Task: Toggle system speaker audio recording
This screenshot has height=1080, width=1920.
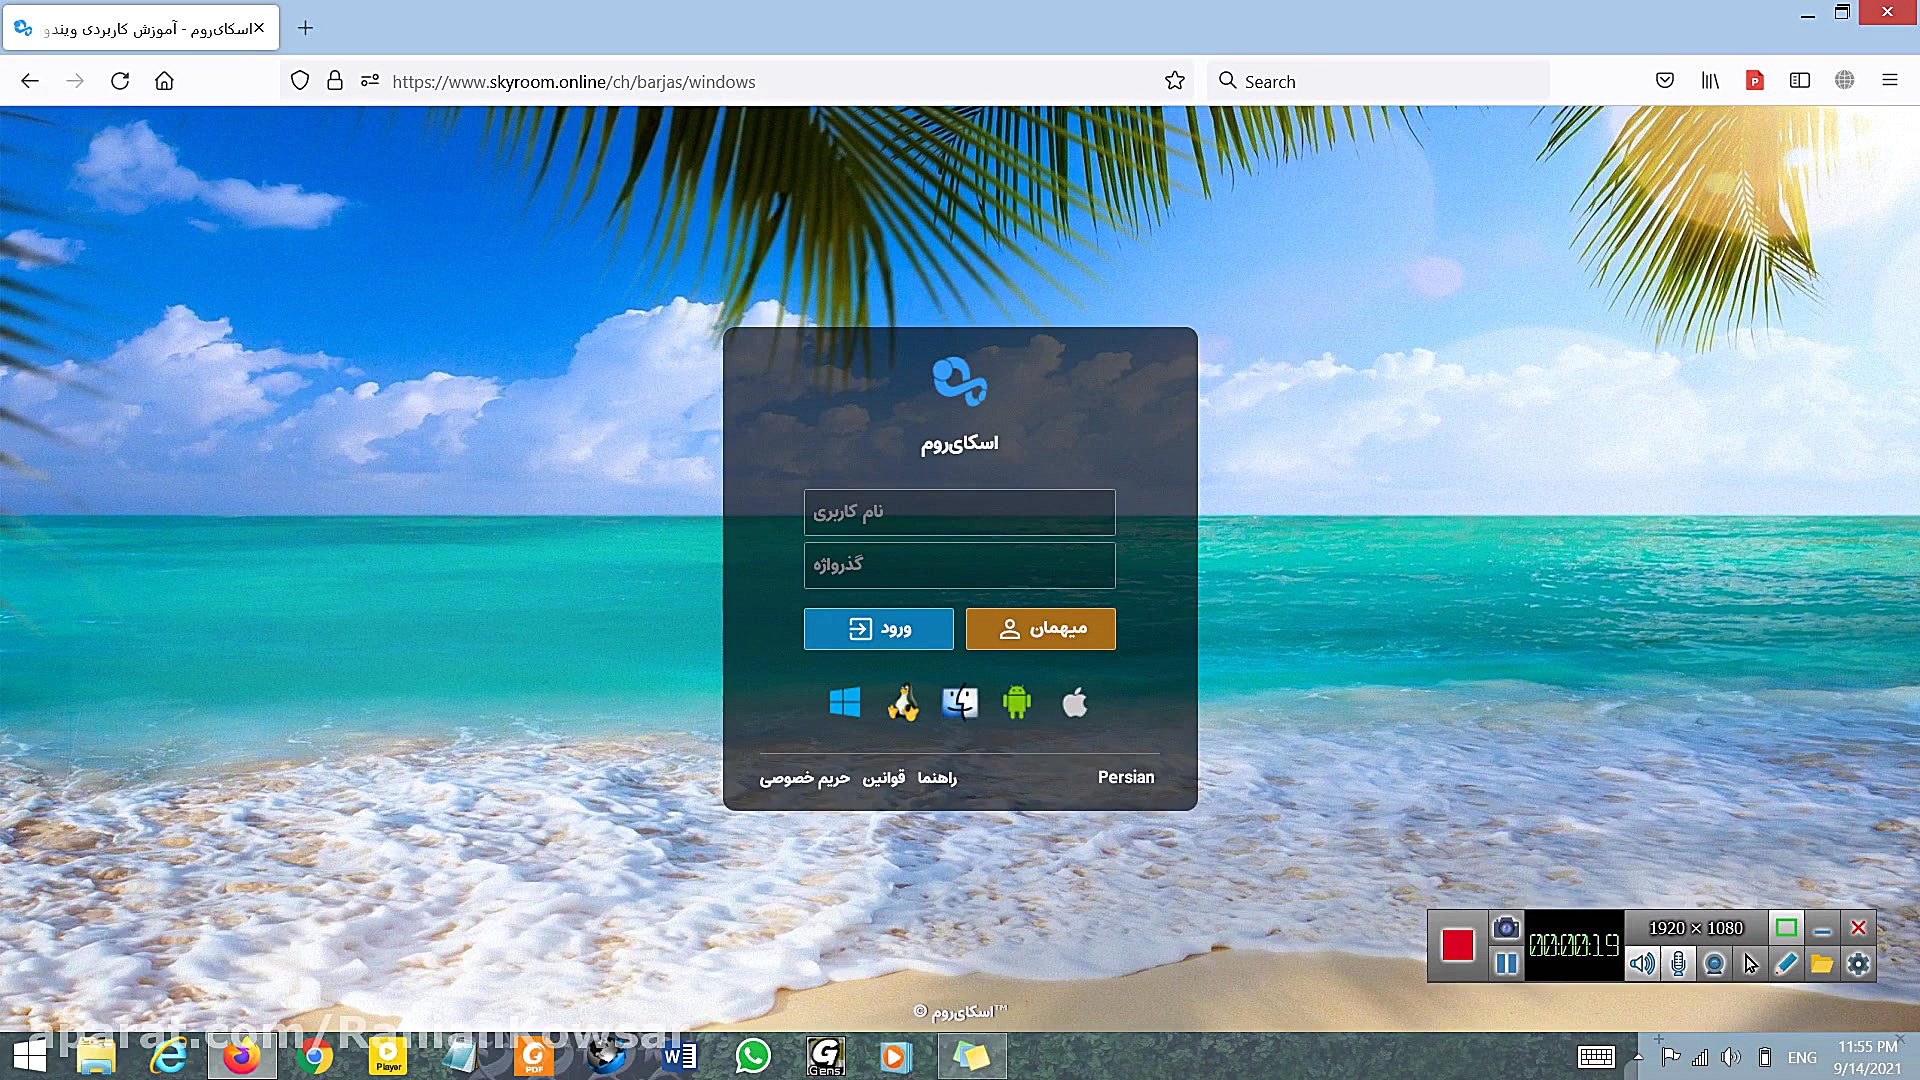Action: [1641, 964]
